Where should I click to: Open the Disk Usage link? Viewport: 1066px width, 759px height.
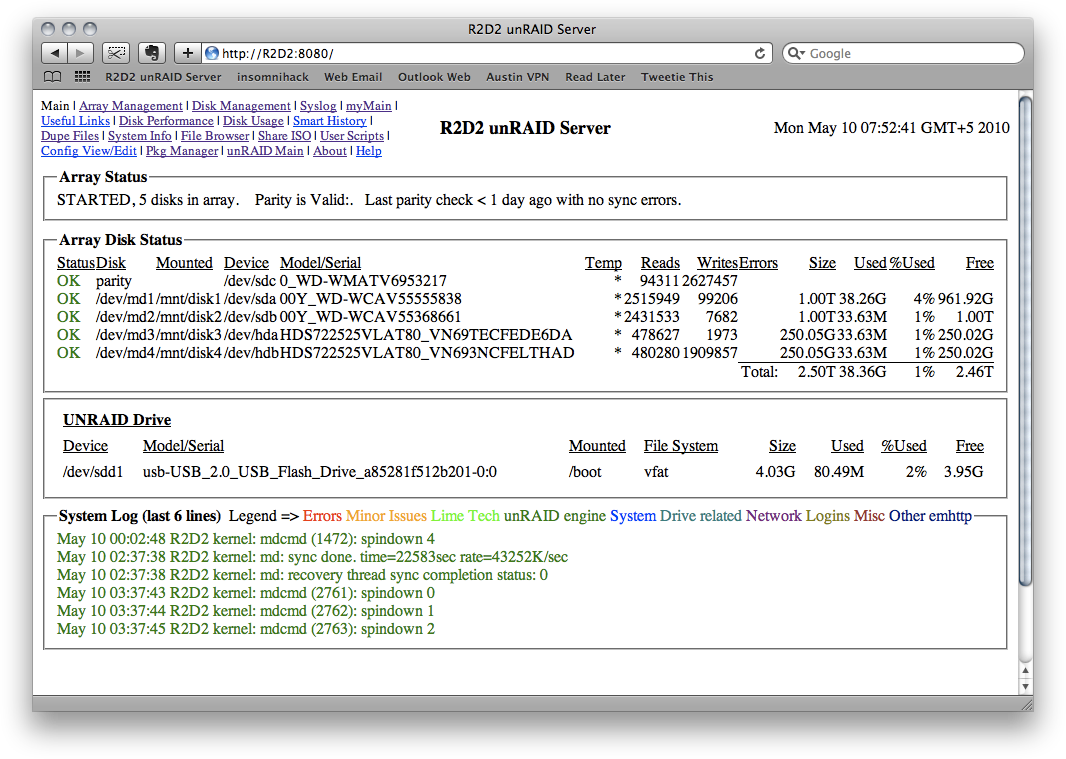(x=253, y=120)
